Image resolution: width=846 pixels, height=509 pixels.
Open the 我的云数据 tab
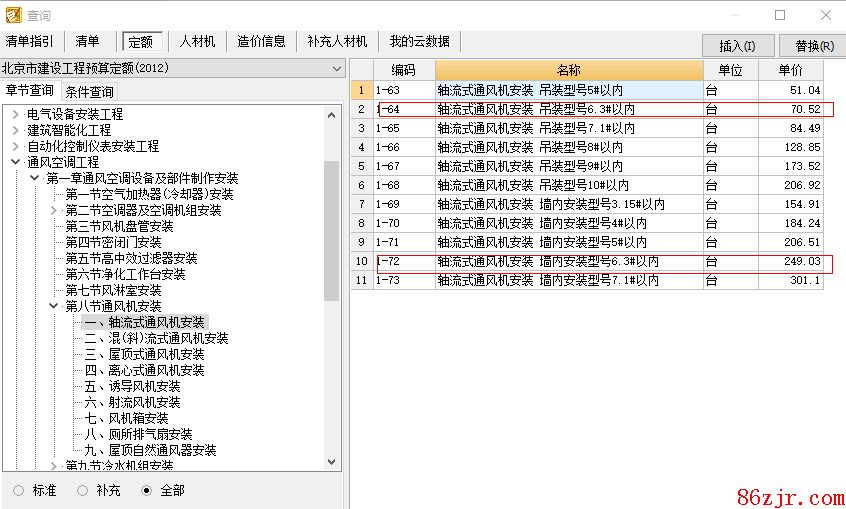coord(419,41)
